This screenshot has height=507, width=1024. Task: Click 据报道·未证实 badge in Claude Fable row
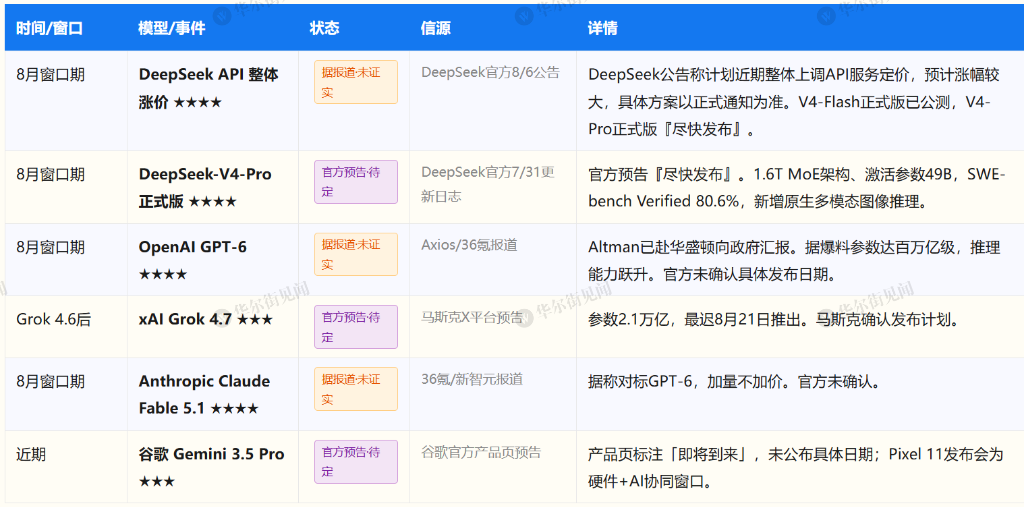(355, 389)
